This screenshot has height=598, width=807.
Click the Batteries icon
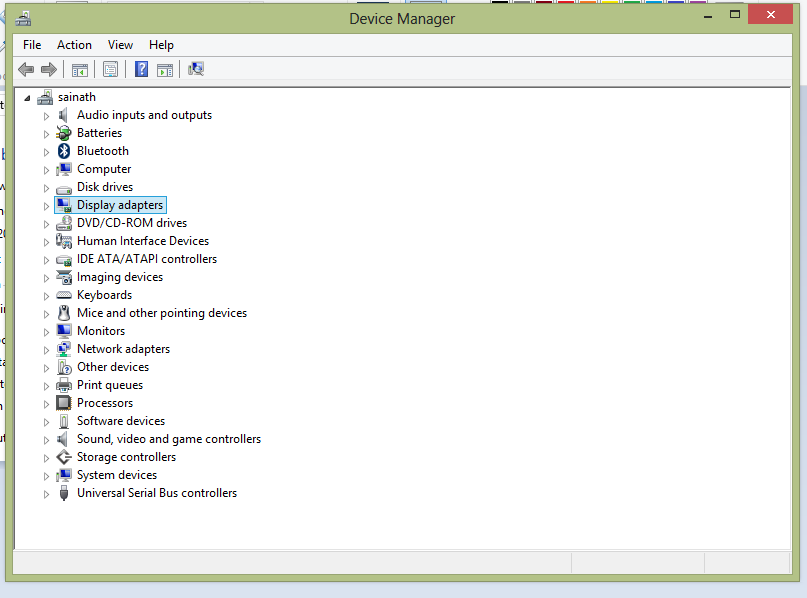(x=63, y=133)
